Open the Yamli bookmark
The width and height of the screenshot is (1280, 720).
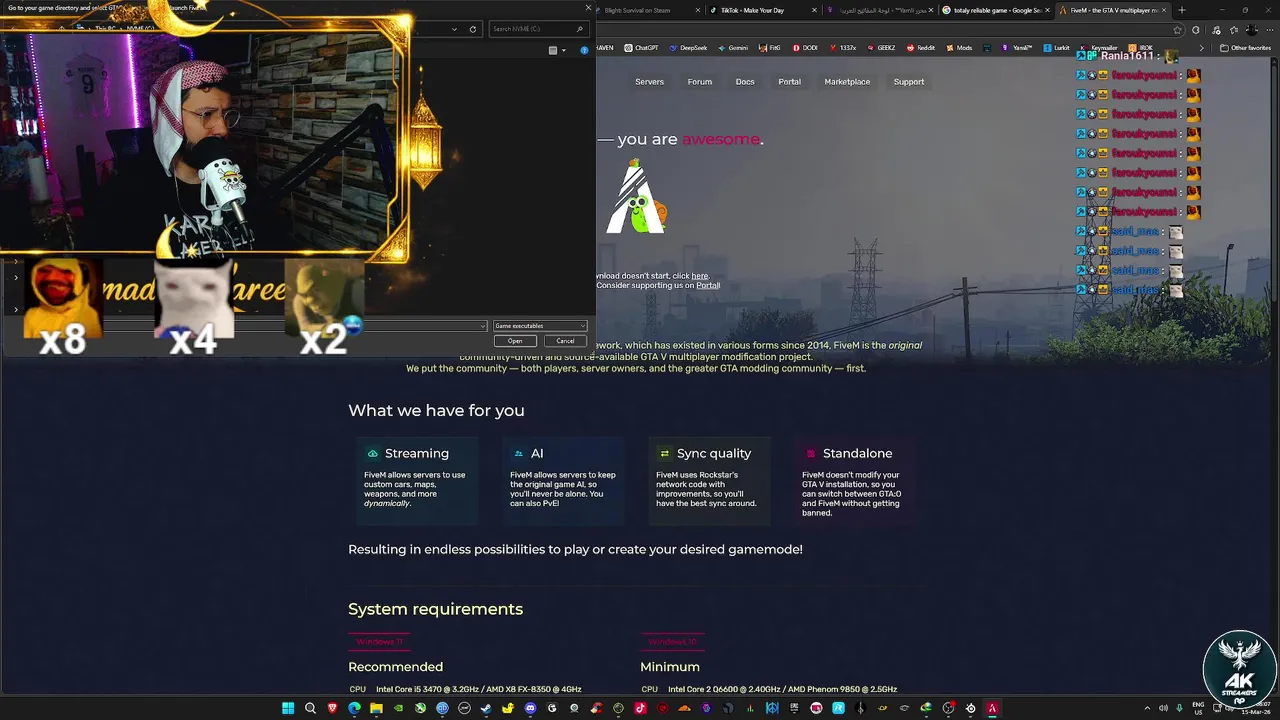pyautogui.click(x=1017, y=48)
